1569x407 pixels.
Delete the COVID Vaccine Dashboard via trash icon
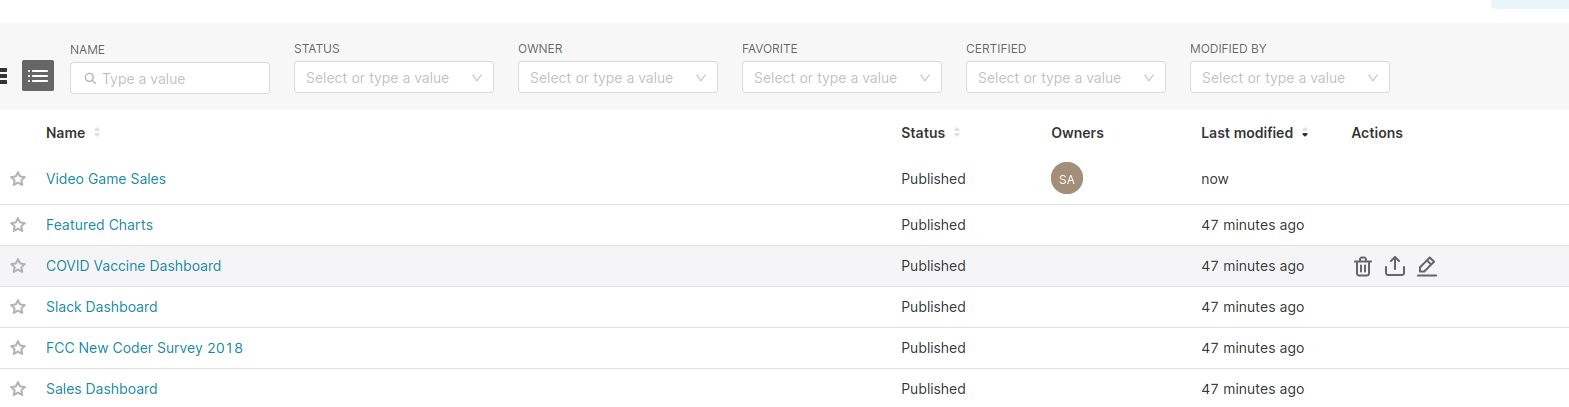coord(1363,266)
